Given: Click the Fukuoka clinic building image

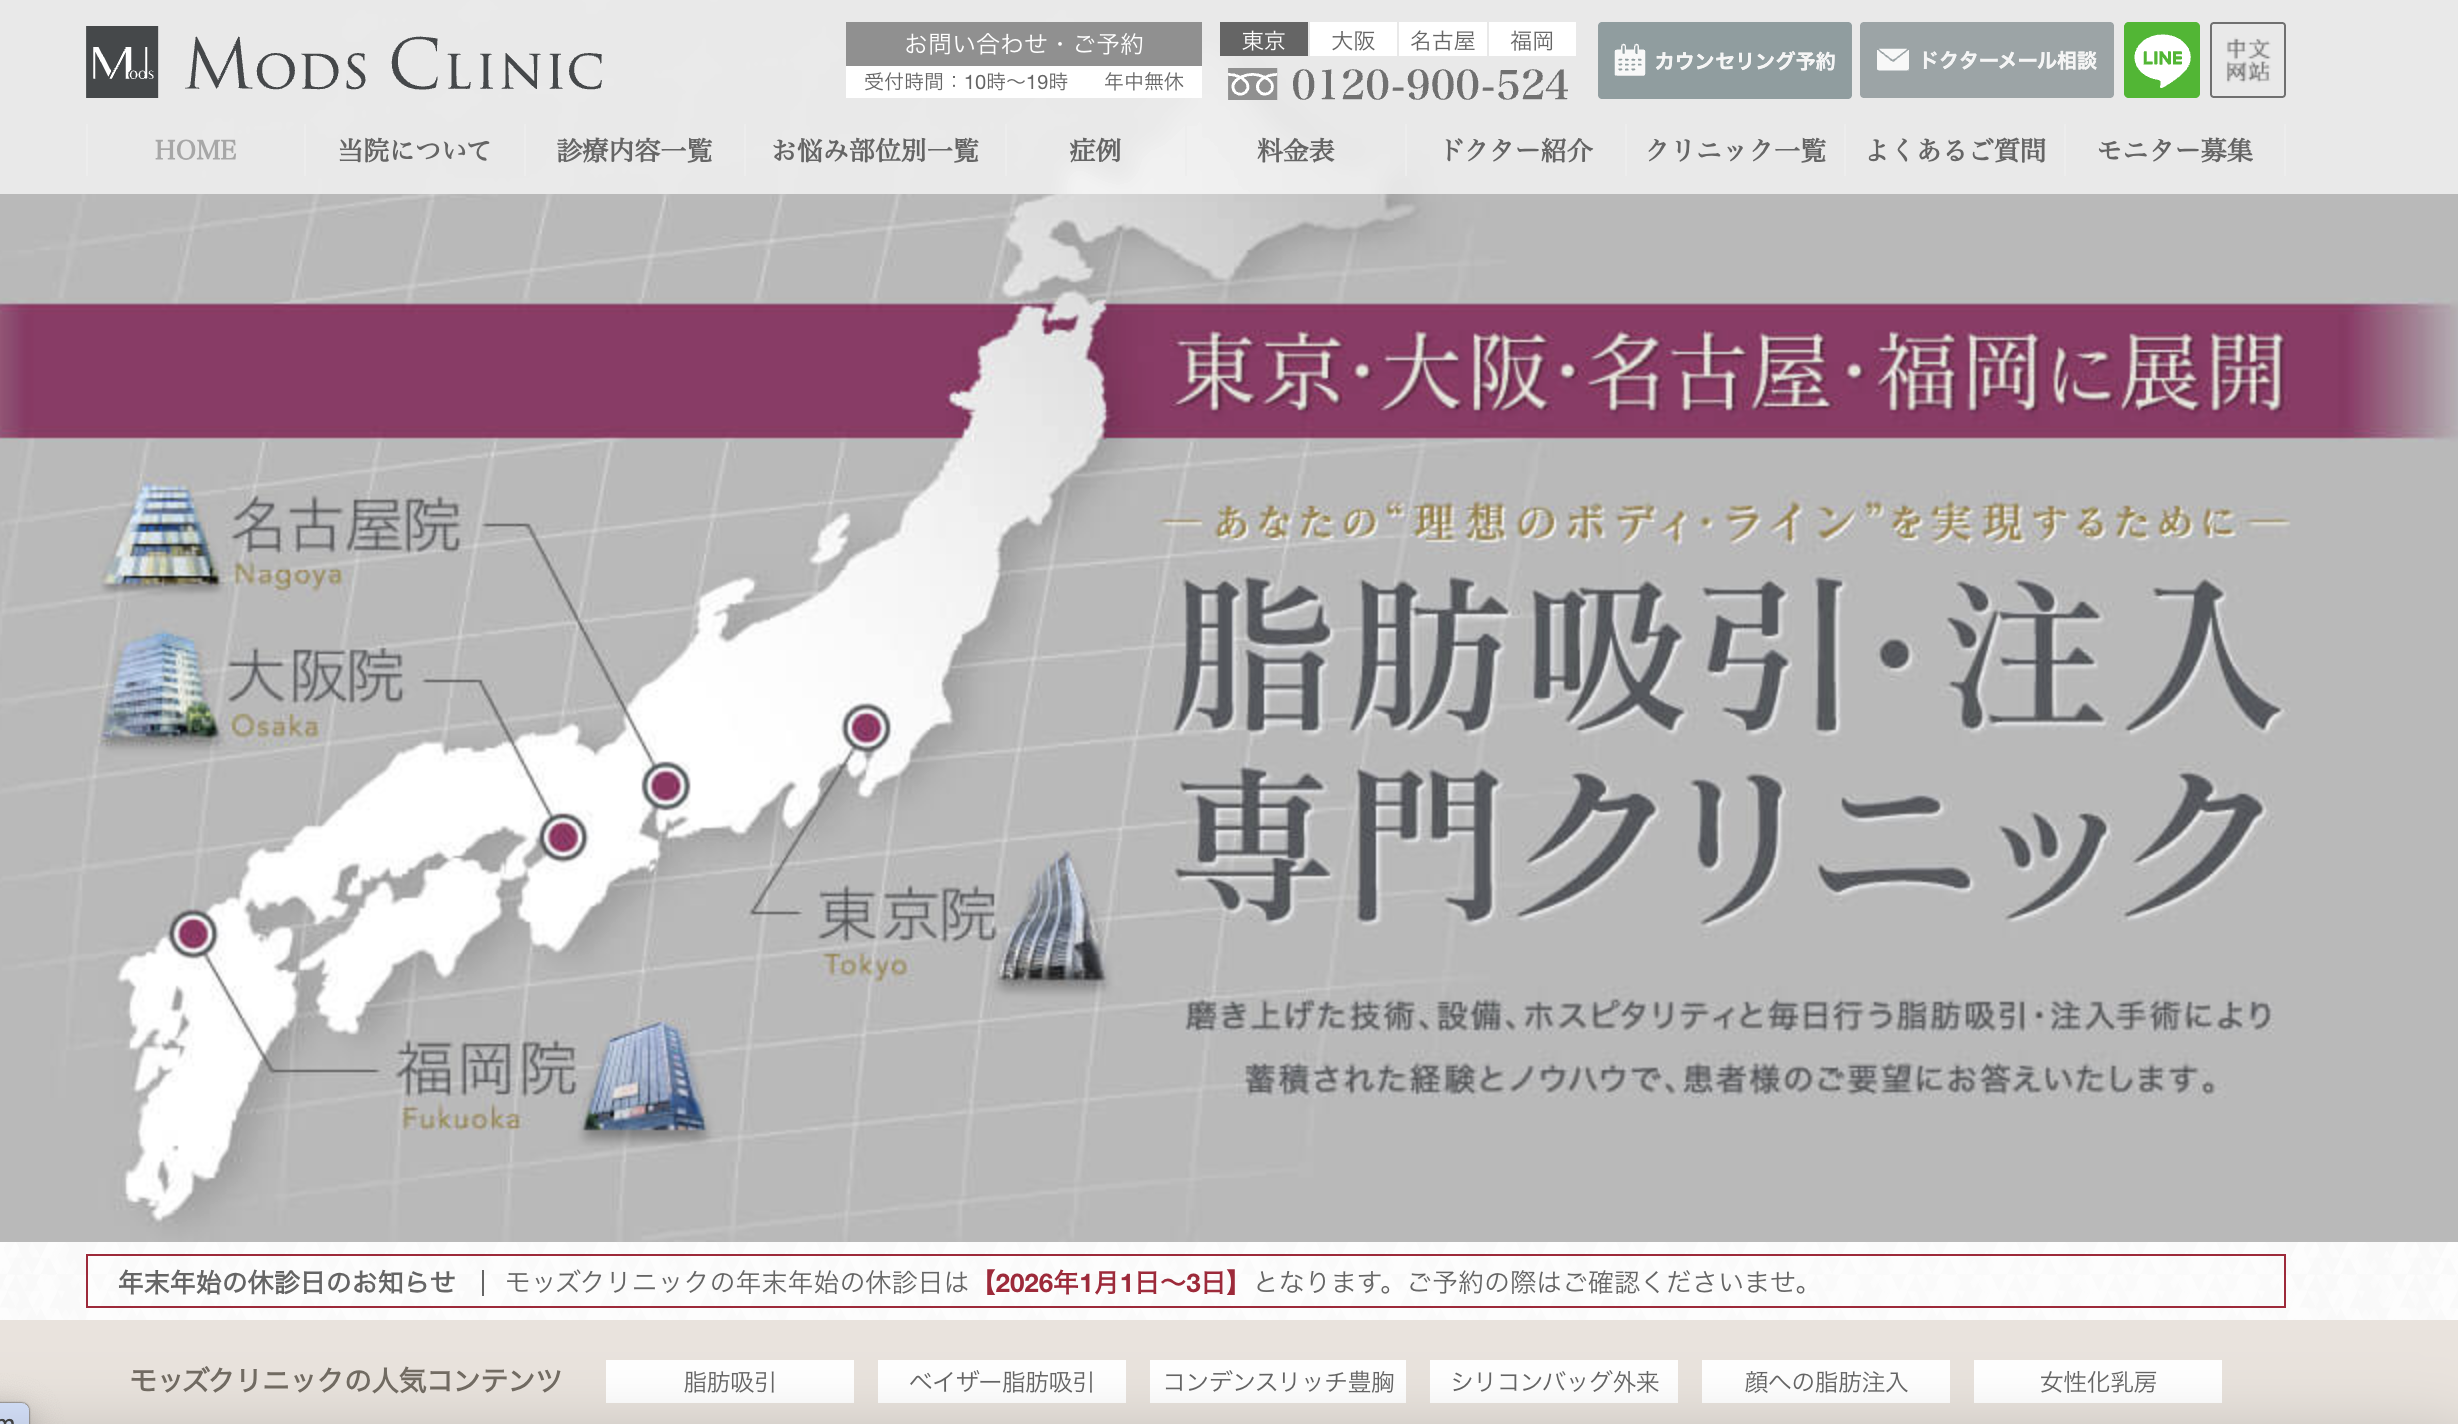Looking at the screenshot, I should click(x=645, y=1080).
